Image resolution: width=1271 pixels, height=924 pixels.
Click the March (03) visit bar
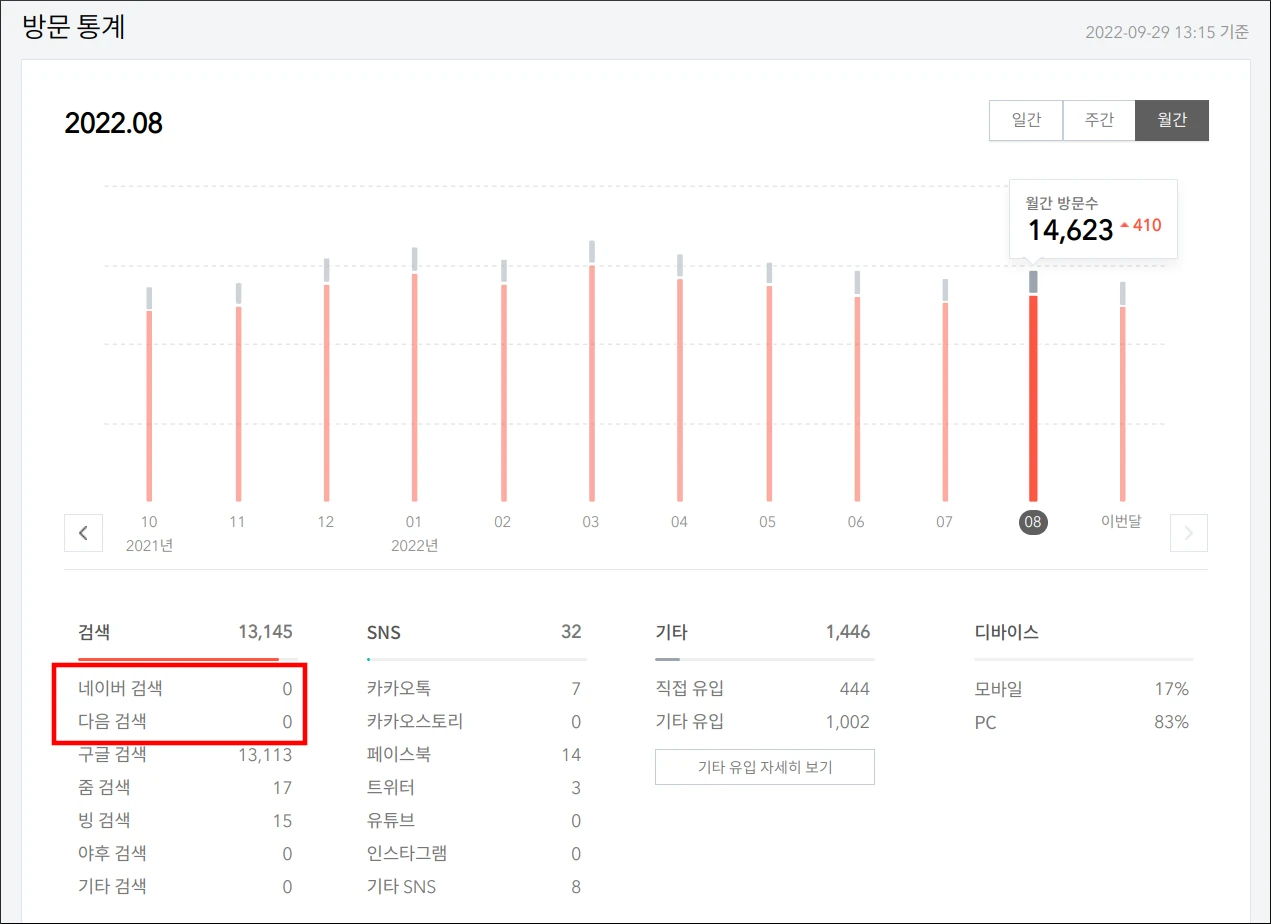pyautogui.click(x=590, y=380)
